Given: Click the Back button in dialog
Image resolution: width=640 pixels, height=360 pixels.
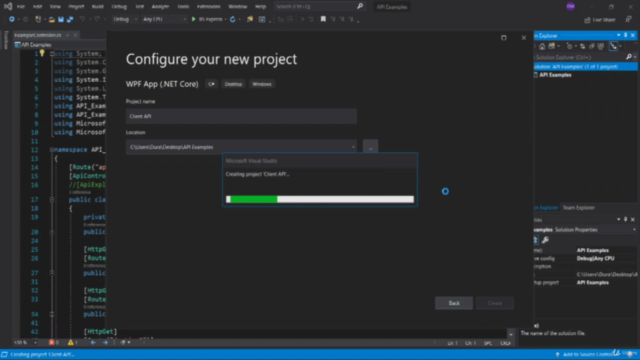Looking at the screenshot, I should [454, 303].
